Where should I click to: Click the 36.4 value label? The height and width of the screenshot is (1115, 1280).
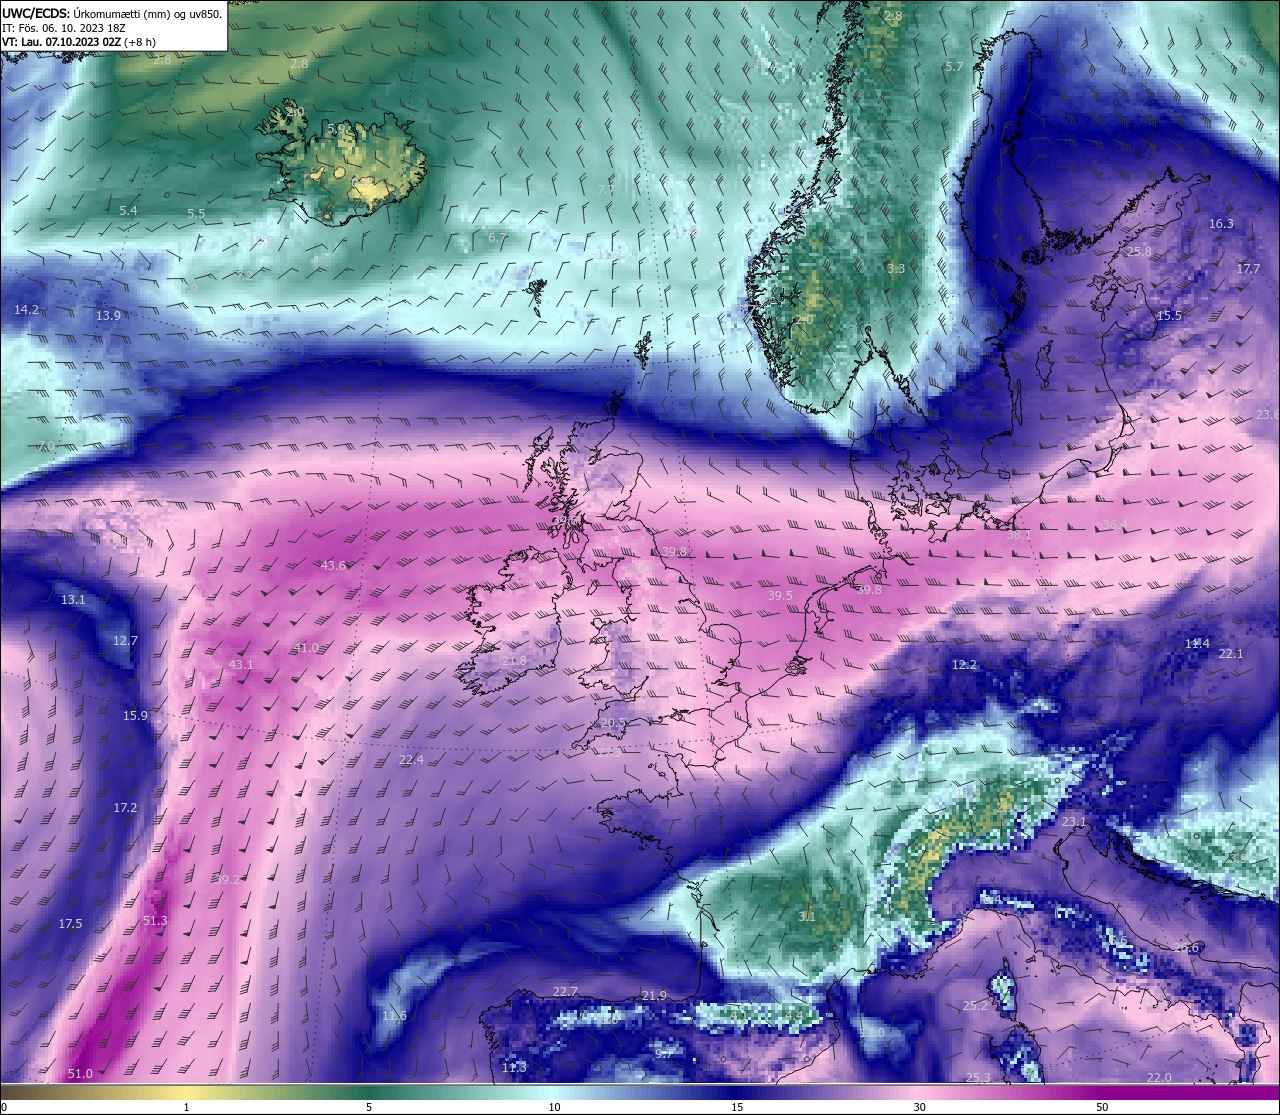(1115, 526)
